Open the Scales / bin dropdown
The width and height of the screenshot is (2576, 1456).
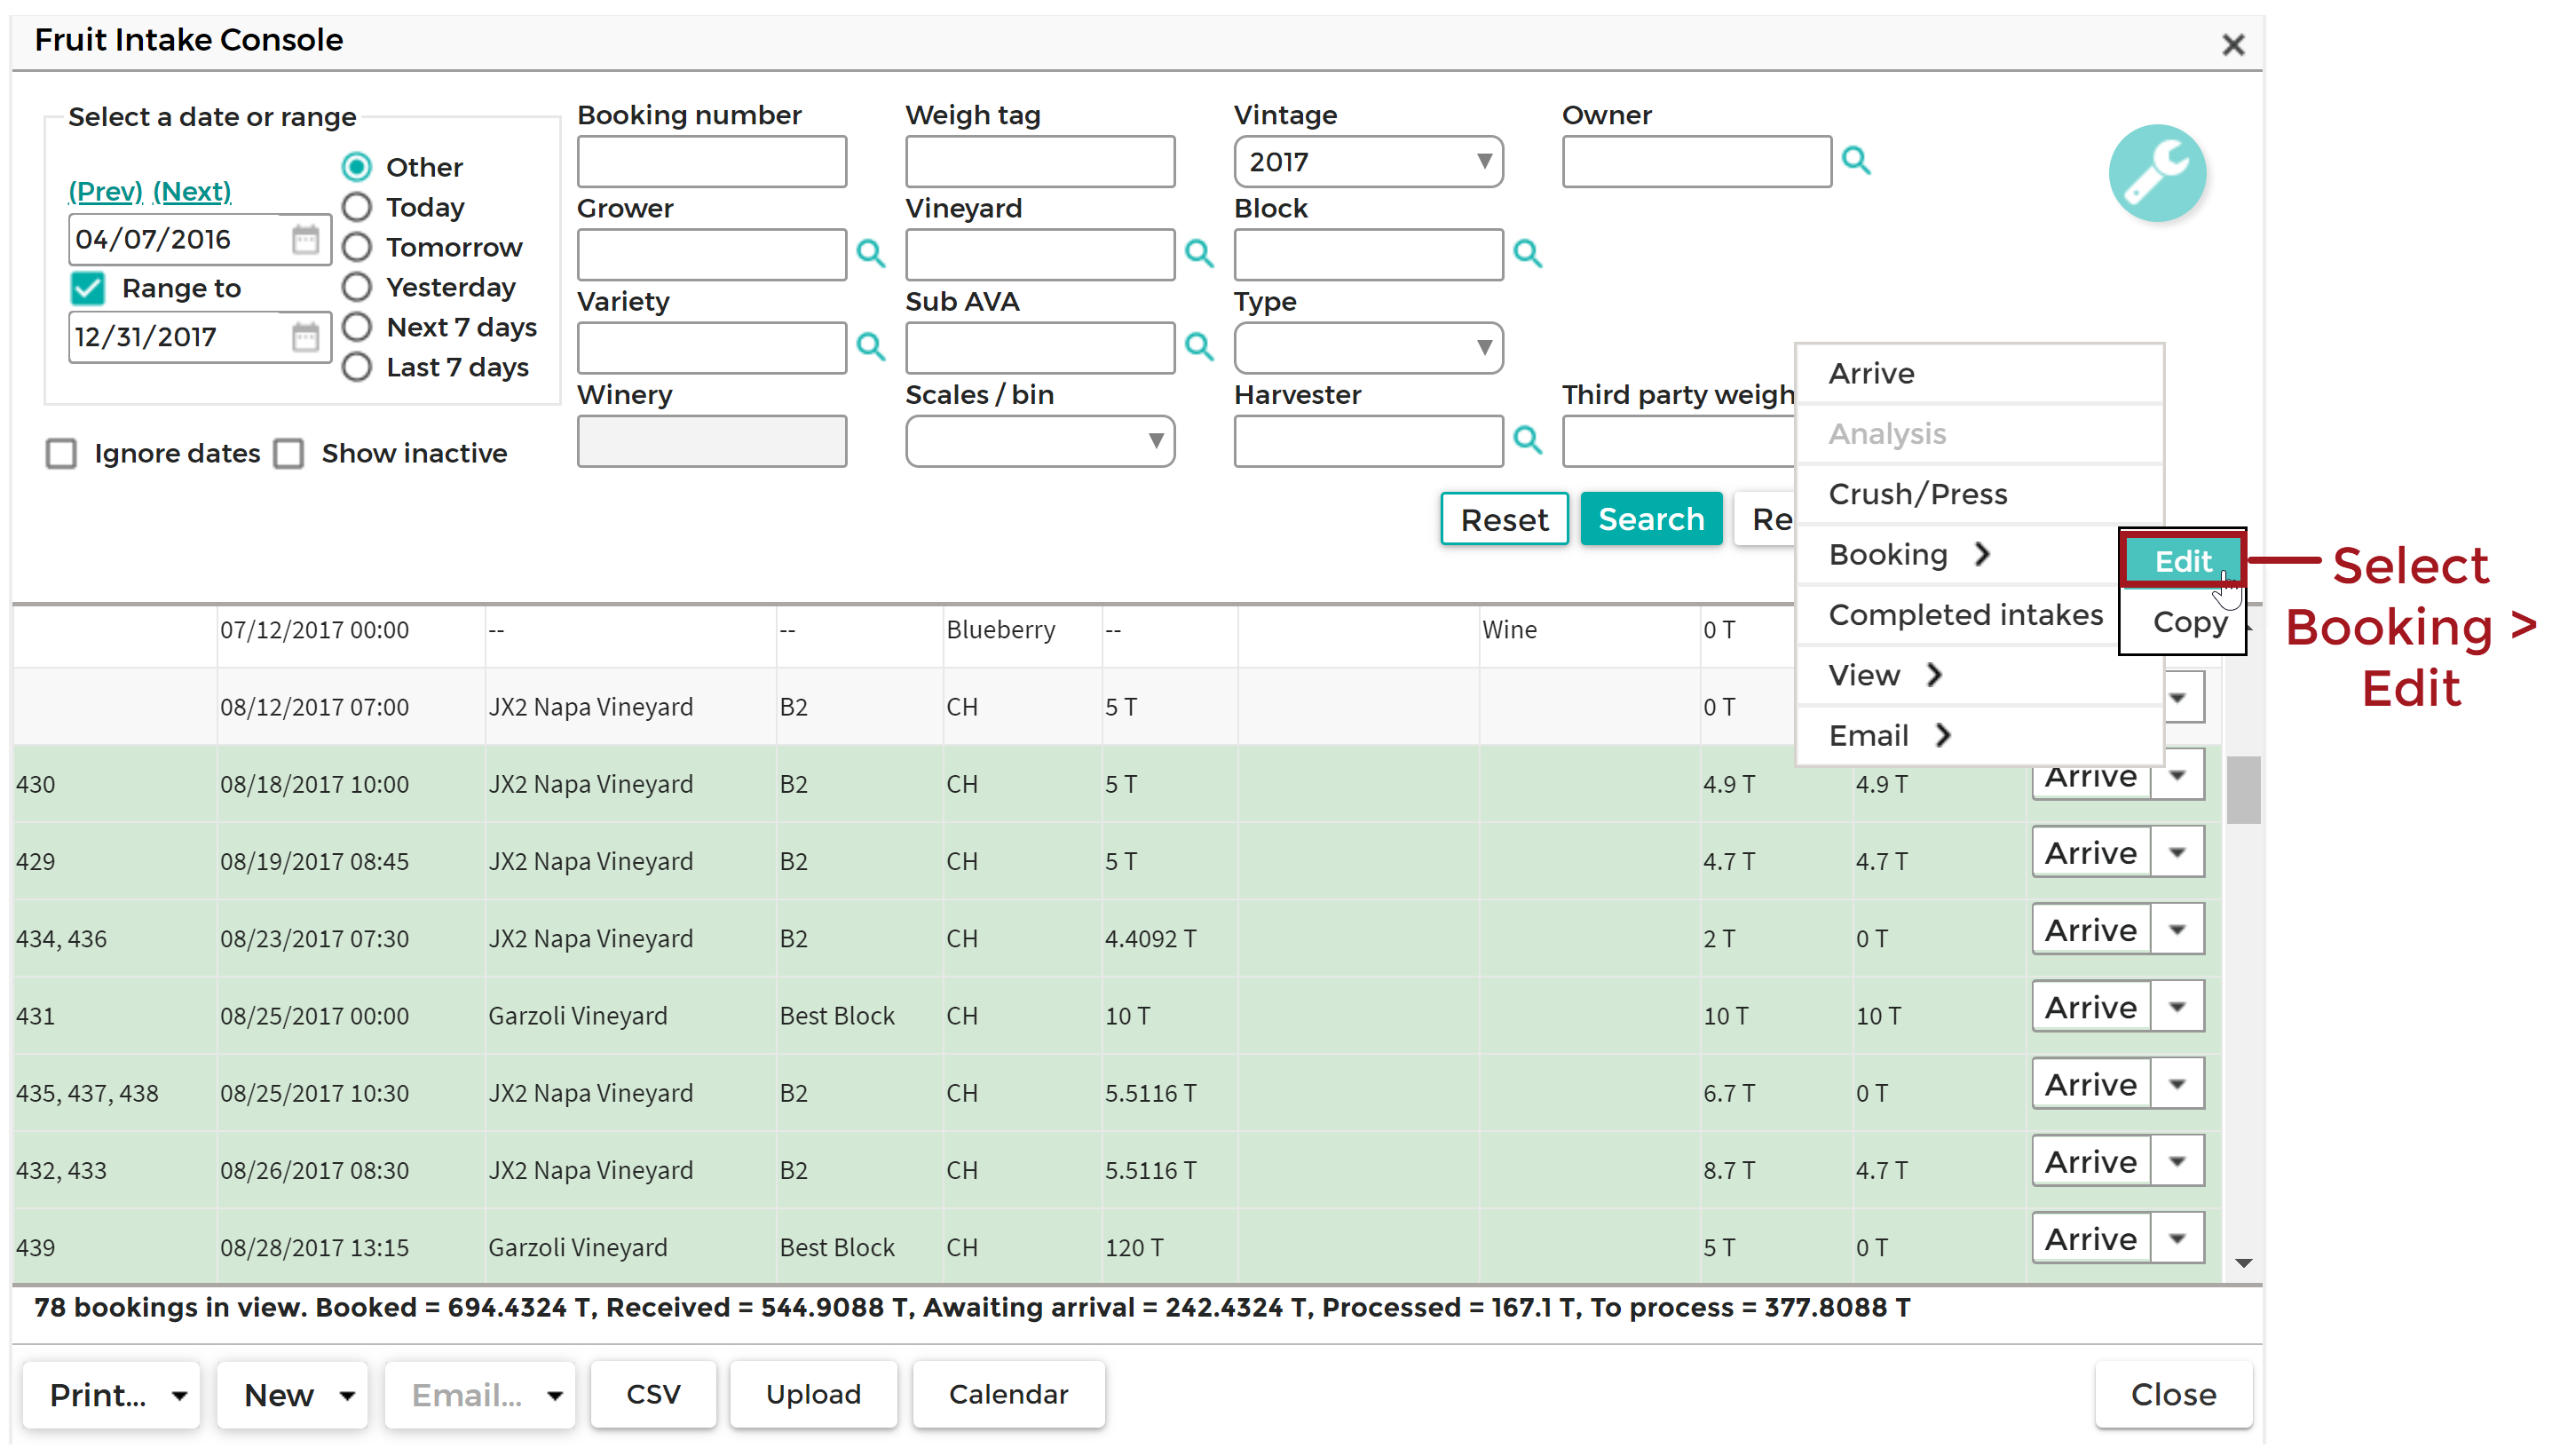coord(1040,440)
